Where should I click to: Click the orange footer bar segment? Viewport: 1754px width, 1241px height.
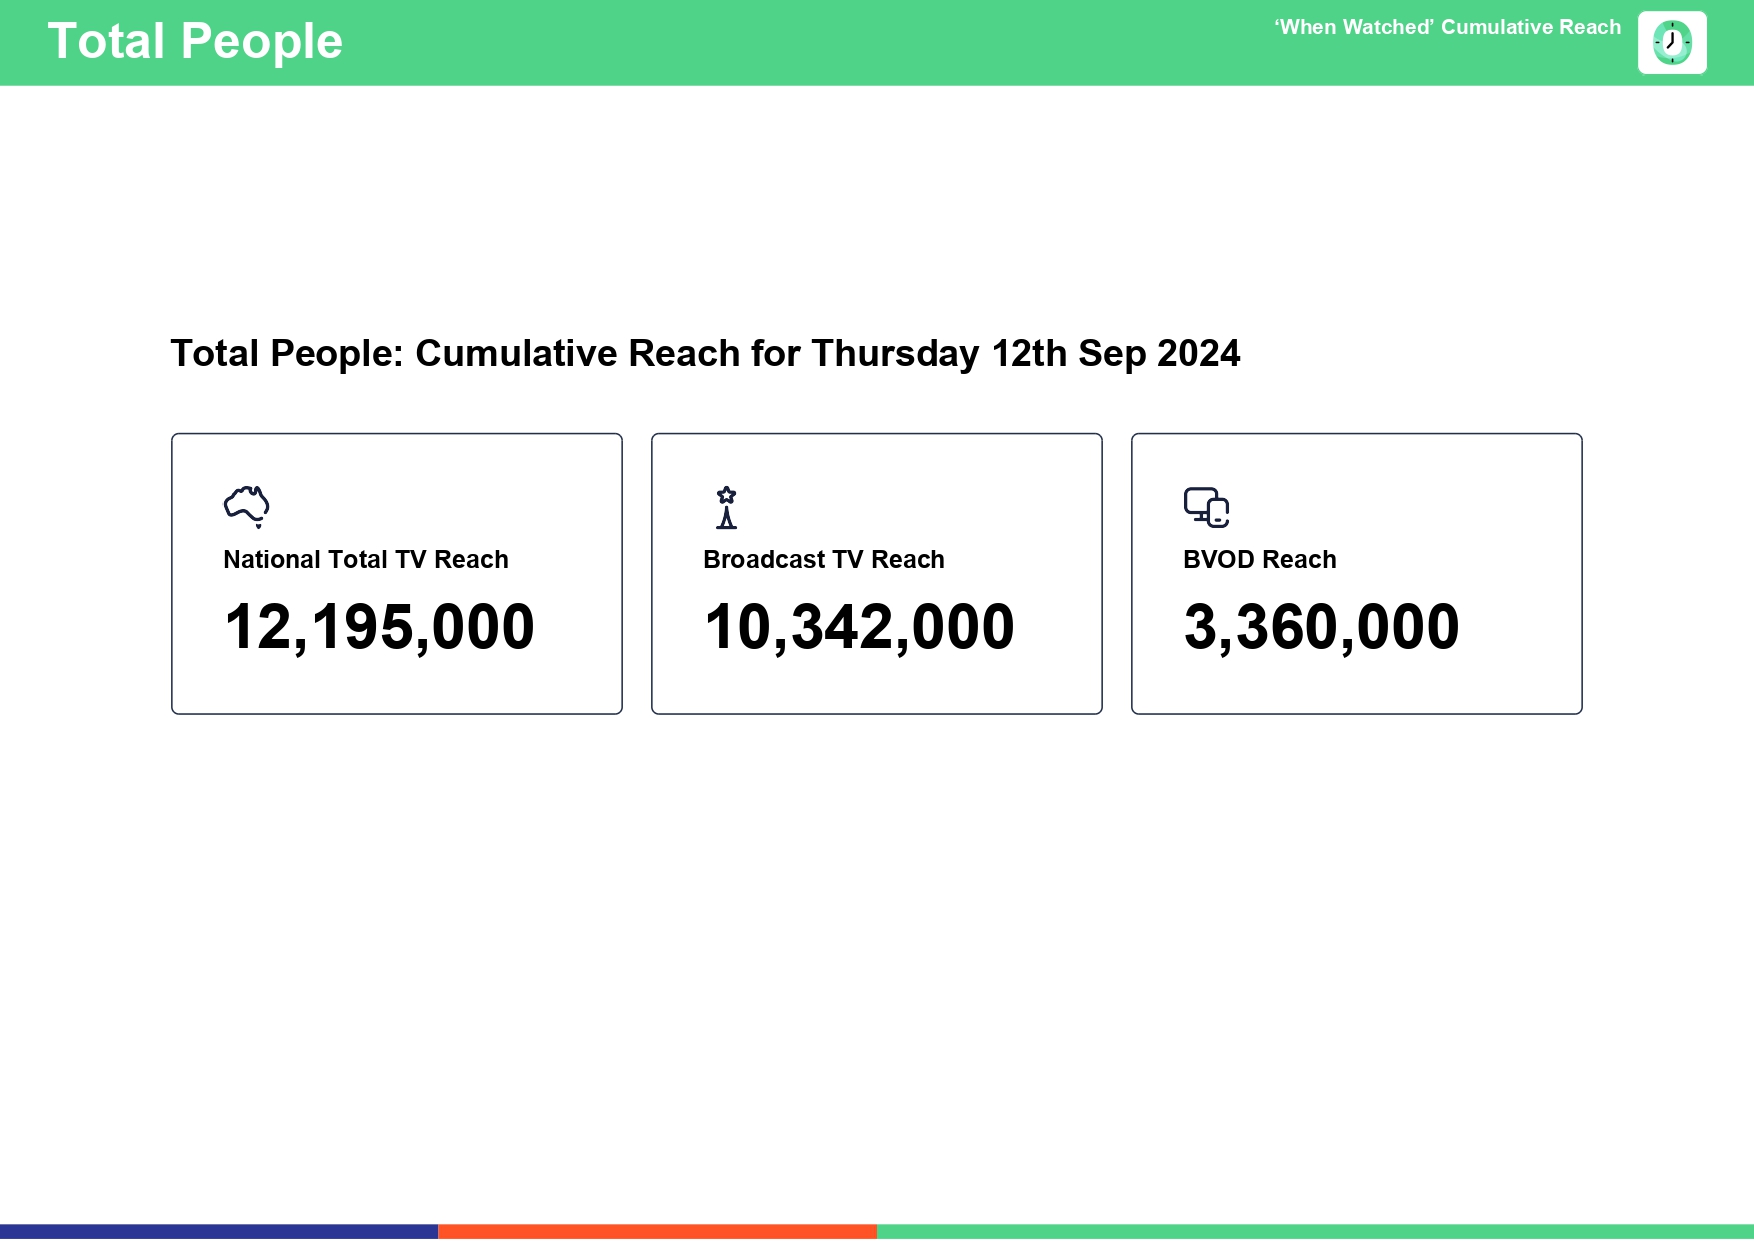(x=657, y=1232)
